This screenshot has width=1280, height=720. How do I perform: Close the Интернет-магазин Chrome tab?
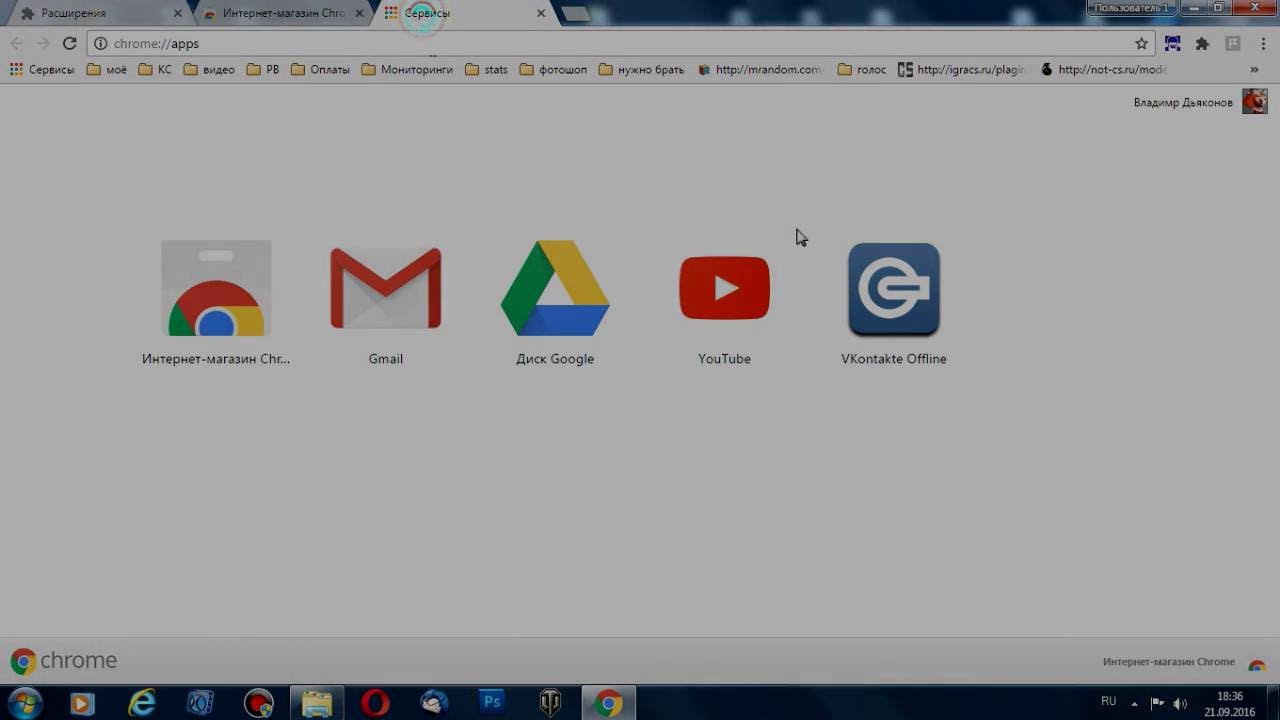360,14
